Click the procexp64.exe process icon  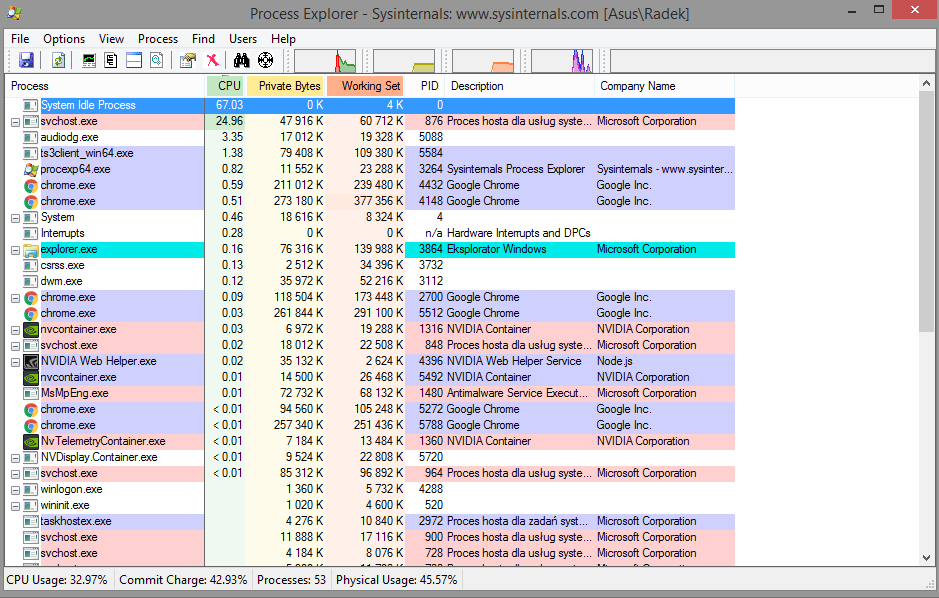coord(31,169)
